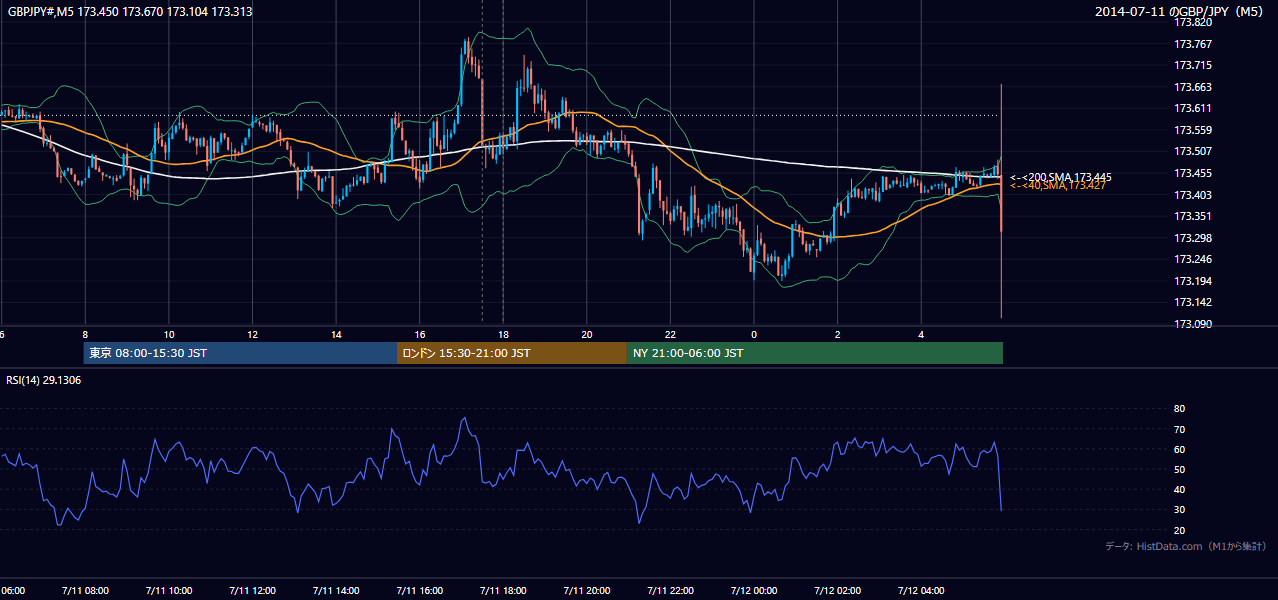This screenshot has width=1278, height=600.
Task: Click the 7/12 02:00 date label
Action: coord(838,591)
